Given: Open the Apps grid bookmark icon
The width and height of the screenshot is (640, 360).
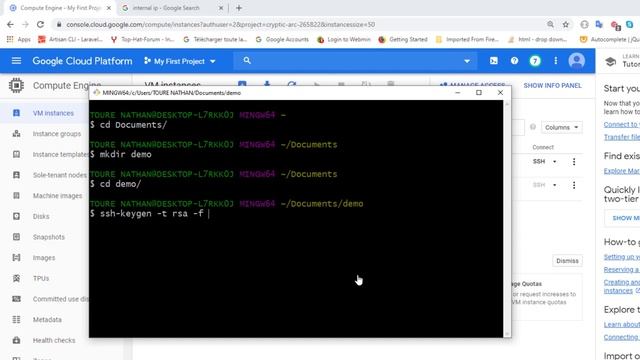Looking at the screenshot, I should pyautogui.click(x=10, y=39).
